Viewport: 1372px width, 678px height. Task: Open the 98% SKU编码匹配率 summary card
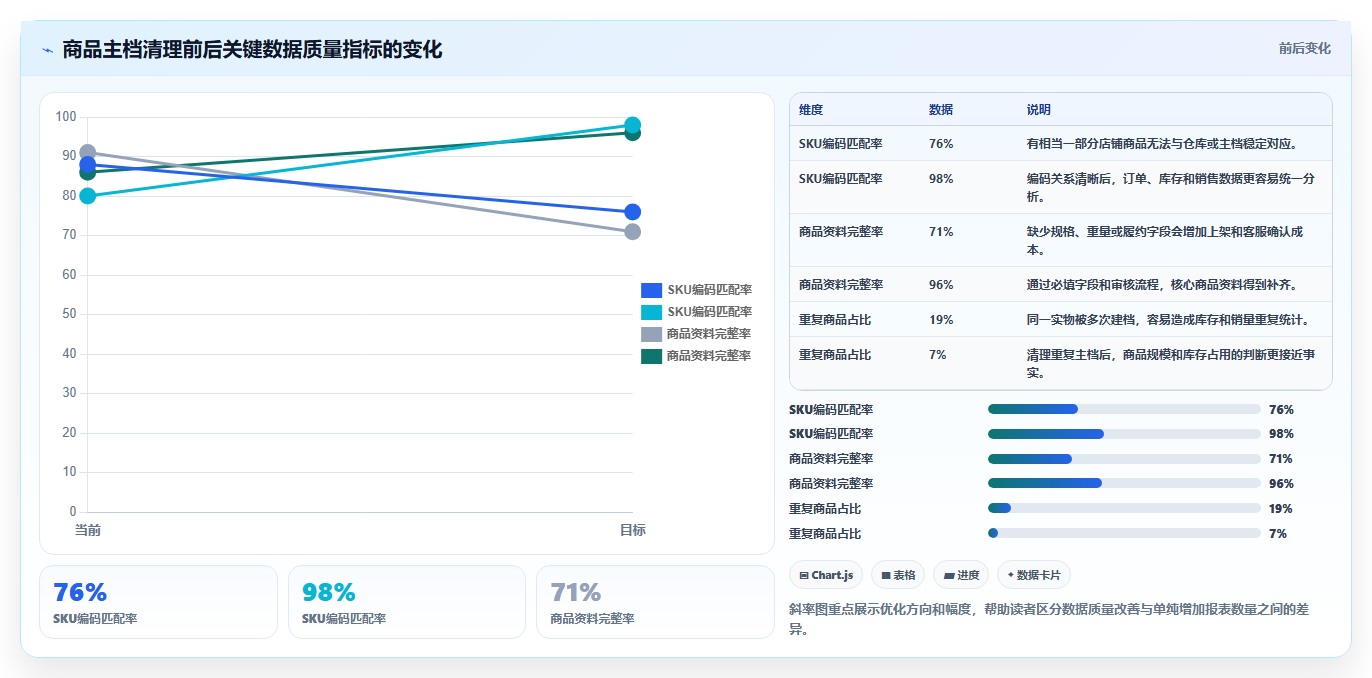[407, 602]
